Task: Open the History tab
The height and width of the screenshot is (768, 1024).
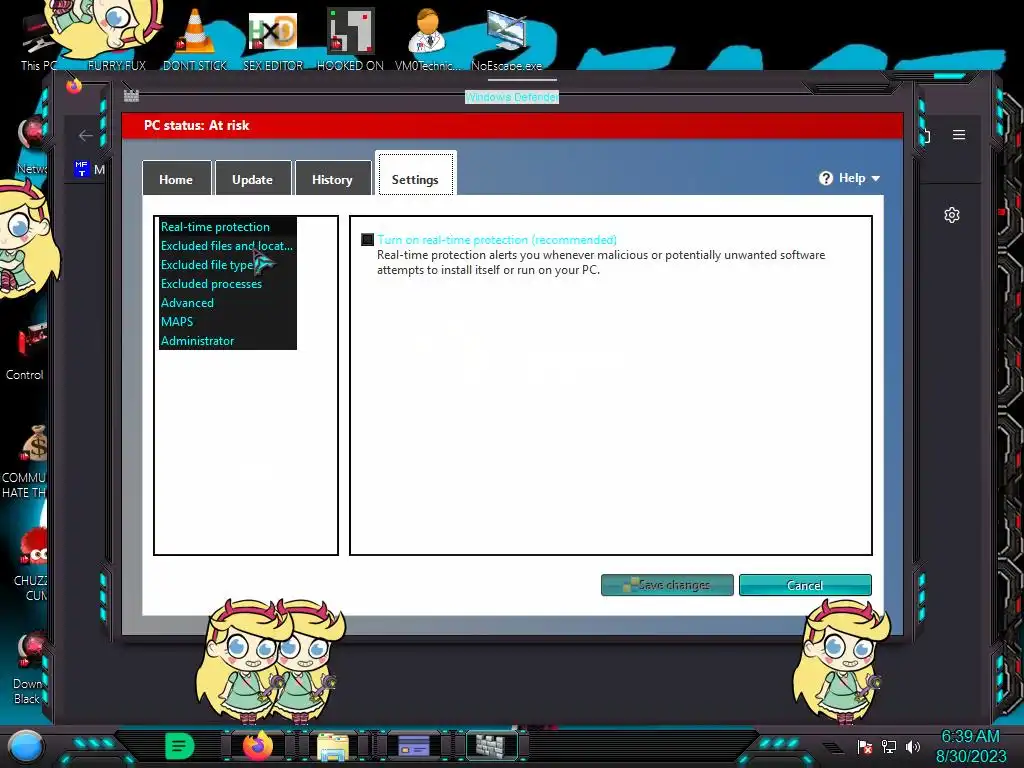Action: click(x=332, y=178)
